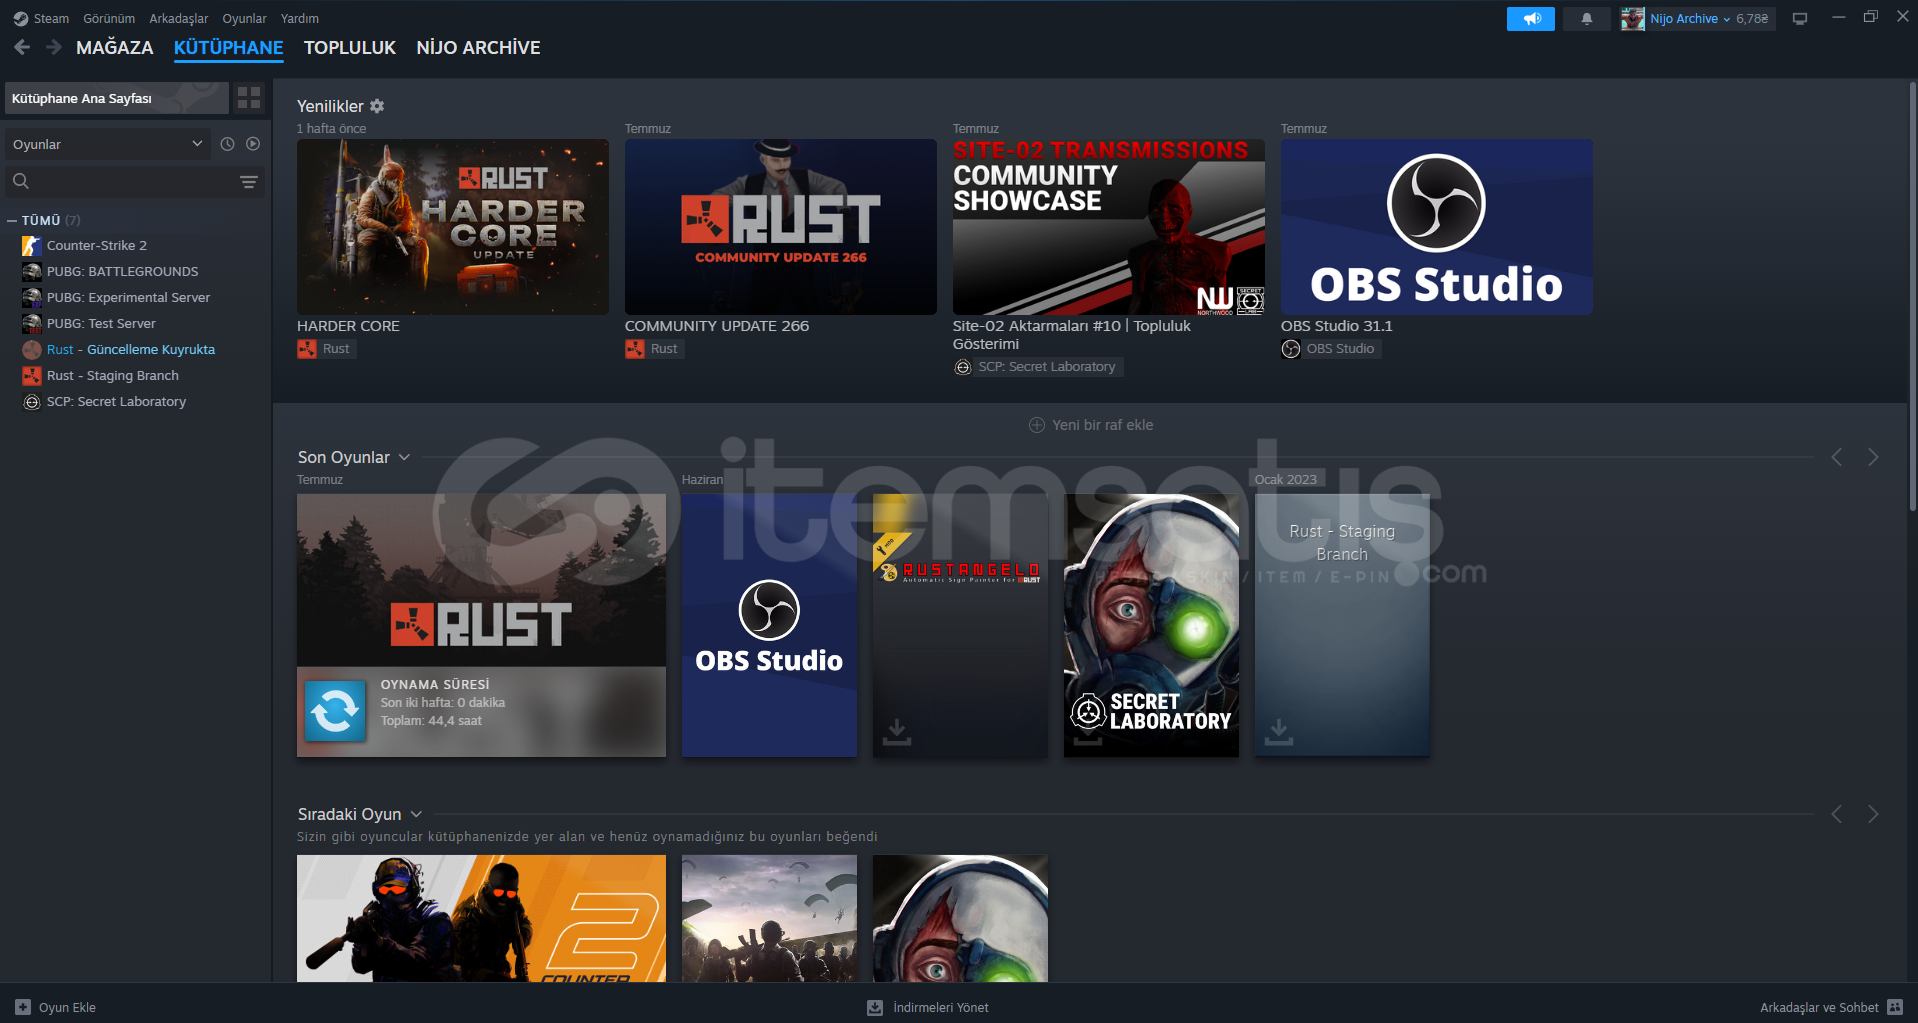Switch to the TOPLULUK tab
Viewport: 1918px width, 1023px height.
pos(350,48)
